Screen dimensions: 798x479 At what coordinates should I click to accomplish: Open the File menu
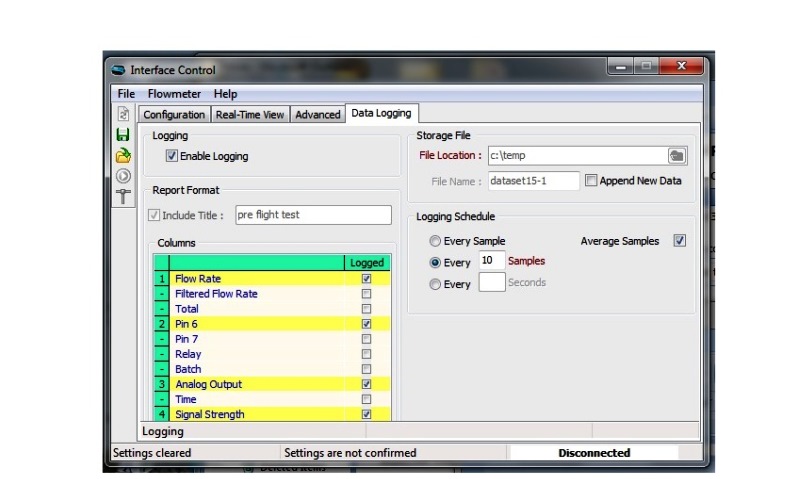click(126, 94)
